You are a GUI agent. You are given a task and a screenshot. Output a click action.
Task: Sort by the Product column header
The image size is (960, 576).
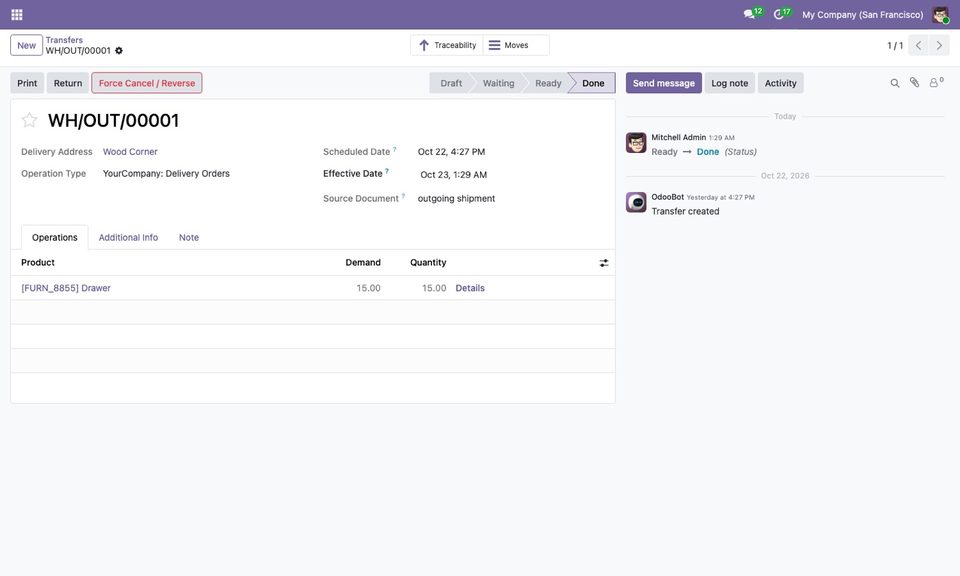(38, 263)
